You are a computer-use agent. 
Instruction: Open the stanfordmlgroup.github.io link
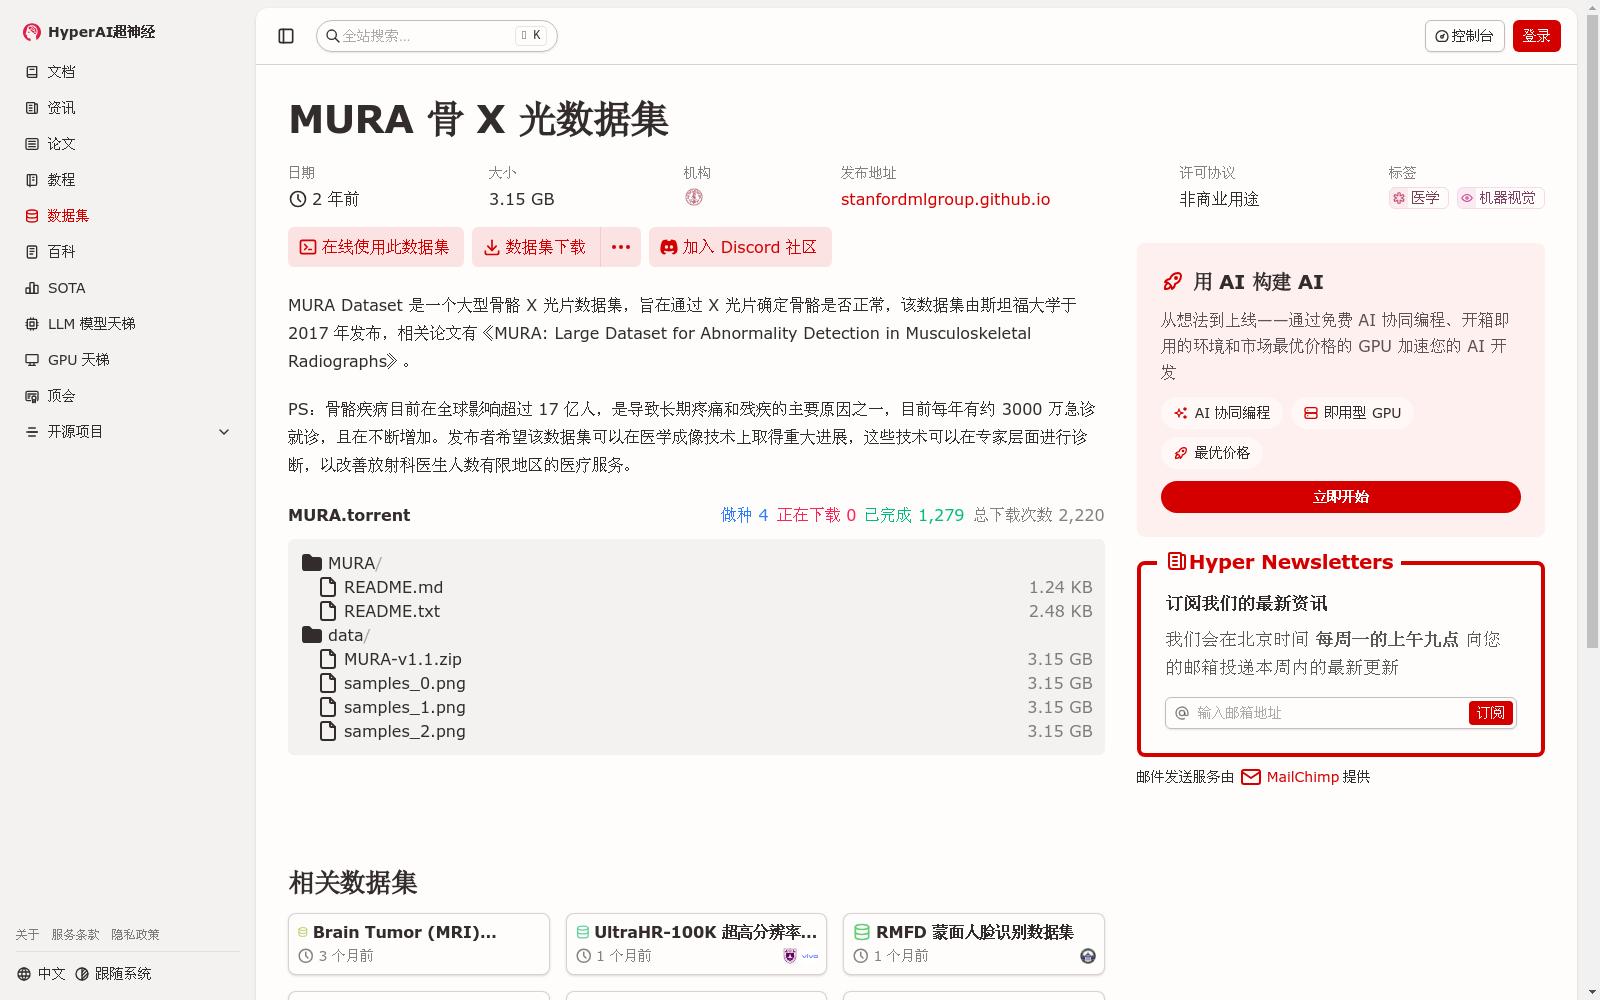[945, 199]
